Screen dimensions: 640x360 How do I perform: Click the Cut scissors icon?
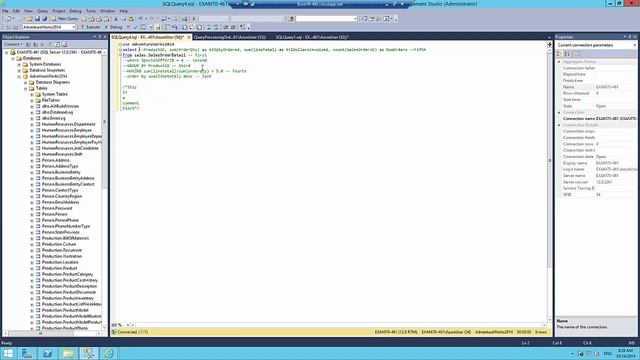tap(116, 19)
